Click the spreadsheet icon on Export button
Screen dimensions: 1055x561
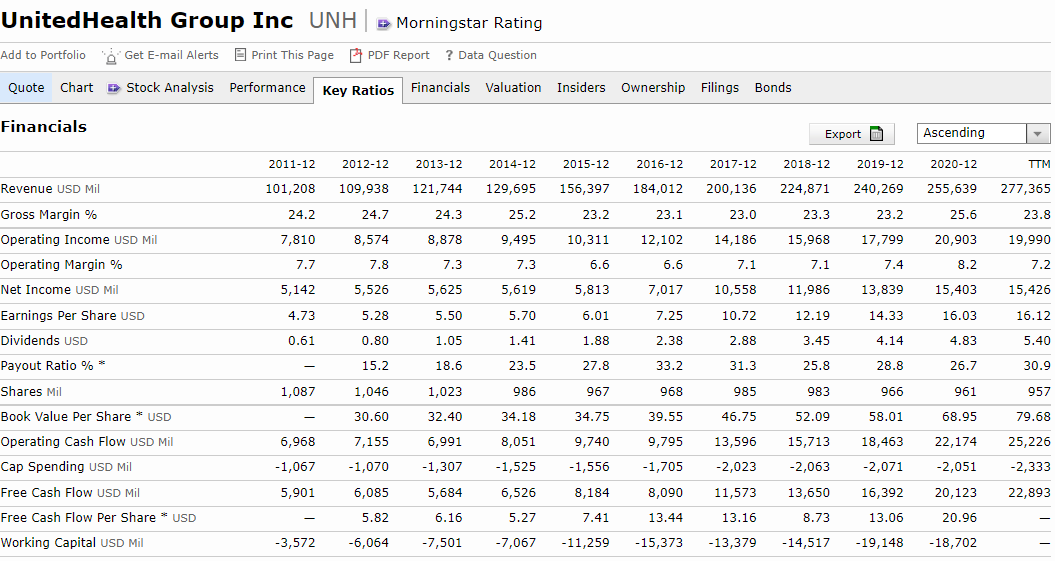coord(876,134)
